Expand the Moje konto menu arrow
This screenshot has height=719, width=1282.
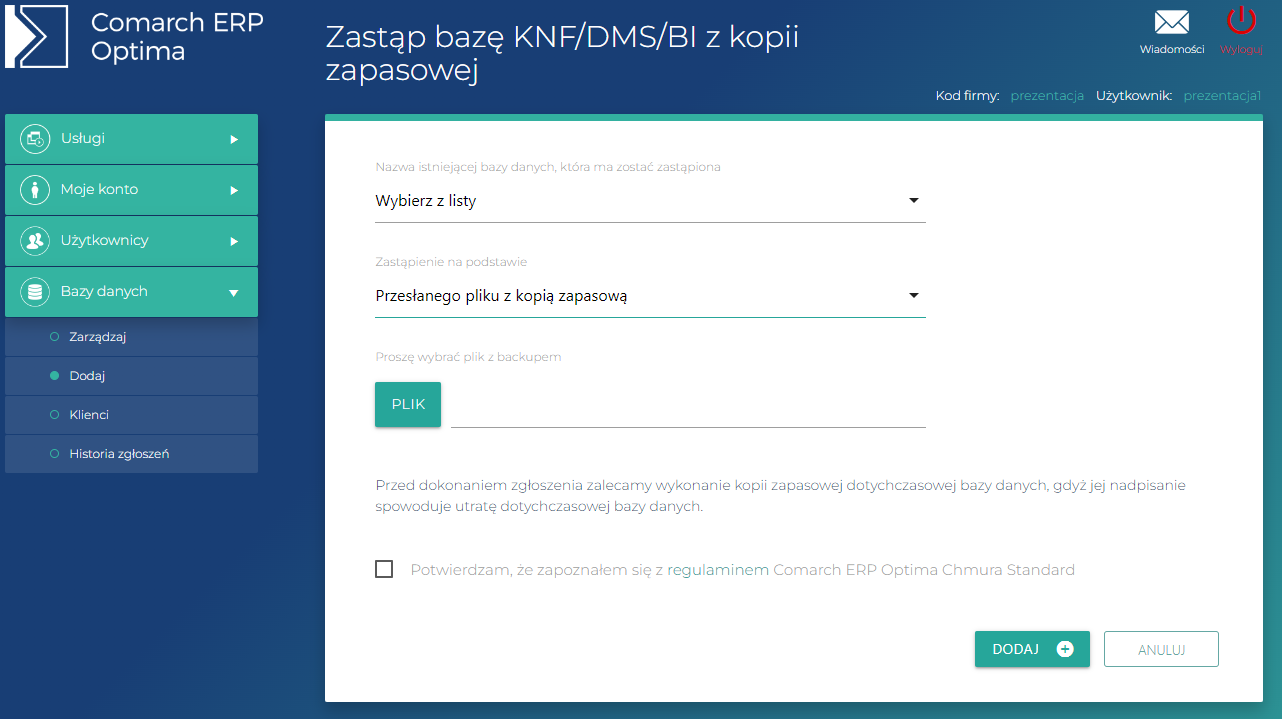(x=234, y=190)
